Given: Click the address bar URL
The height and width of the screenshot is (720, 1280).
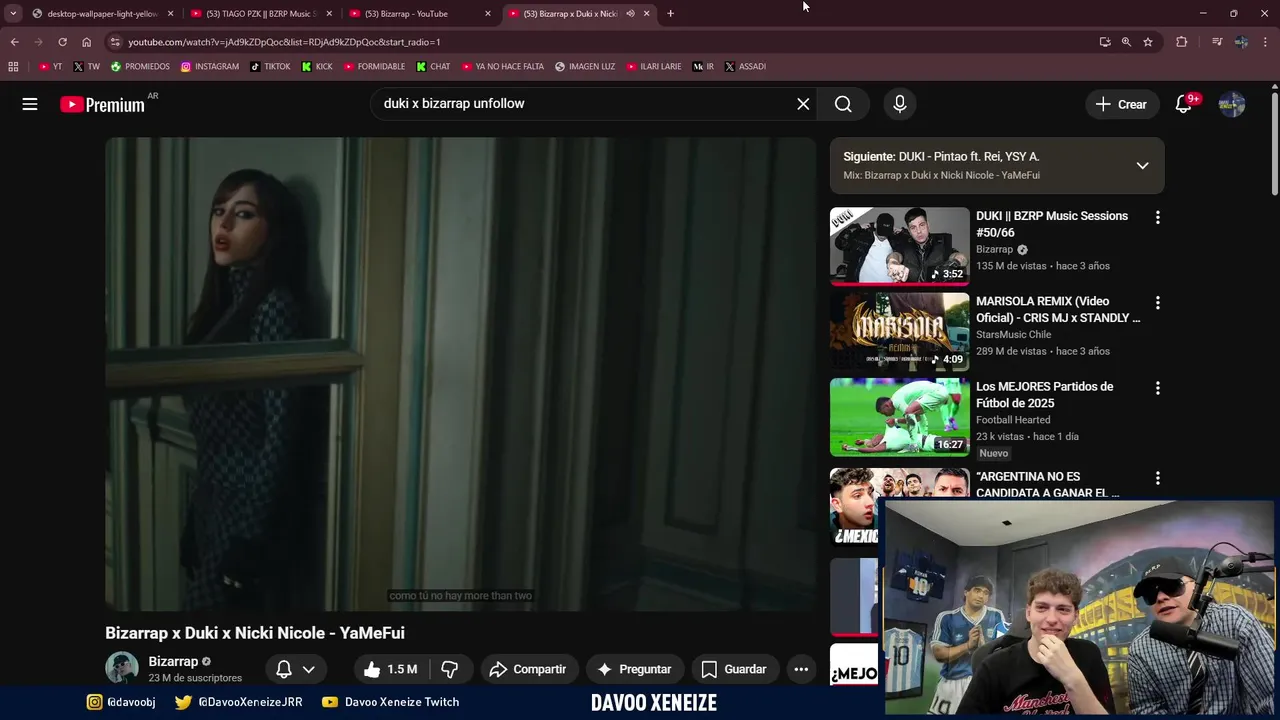Looking at the screenshot, I should click(284, 42).
